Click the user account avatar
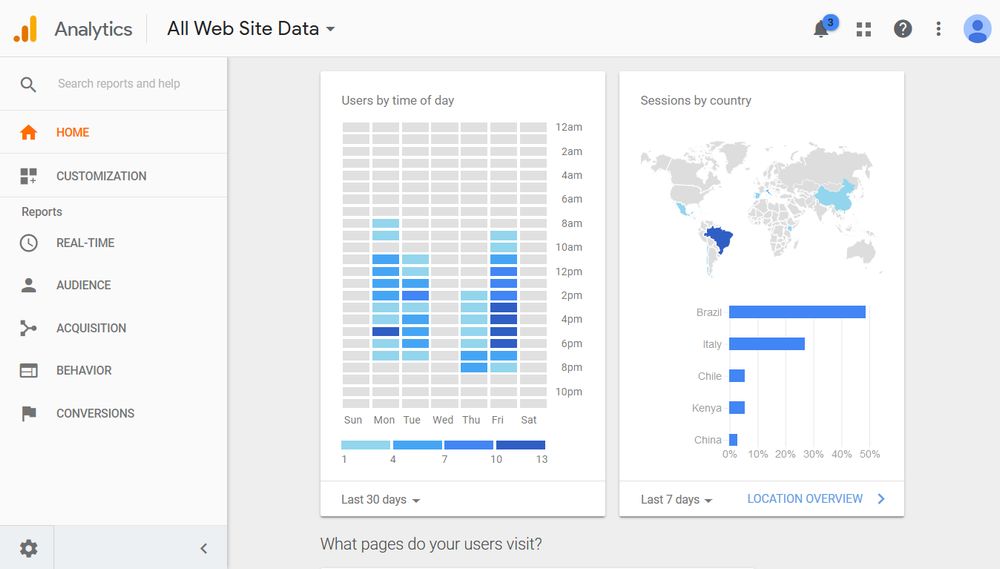 tap(976, 29)
